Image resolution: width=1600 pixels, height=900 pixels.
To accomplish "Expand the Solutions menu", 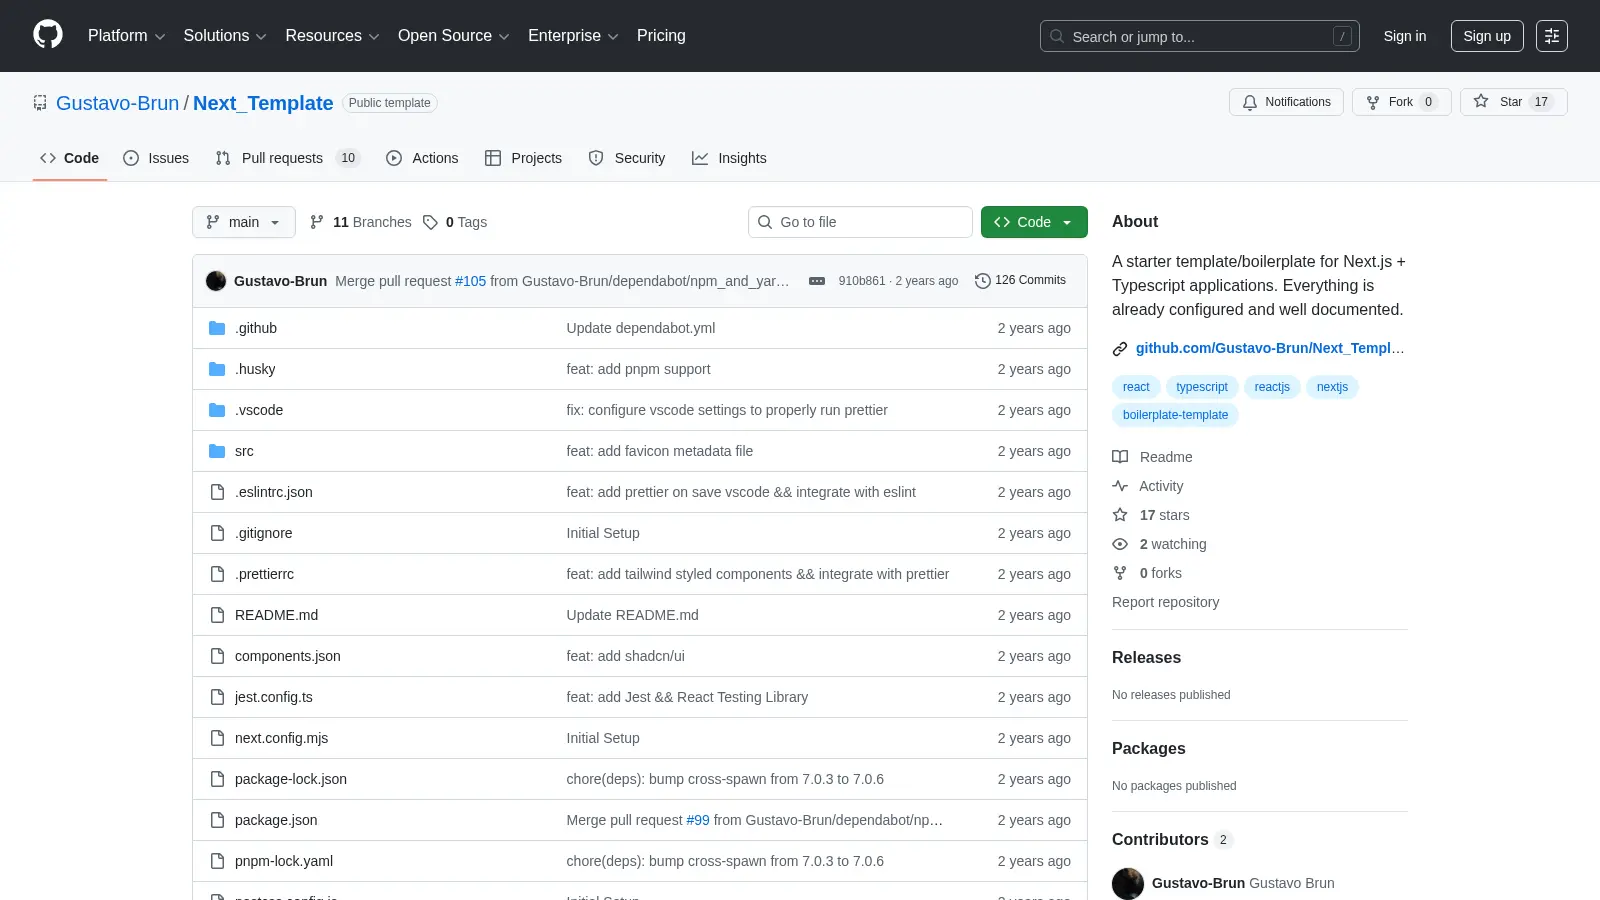I will pyautogui.click(x=225, y=36).
